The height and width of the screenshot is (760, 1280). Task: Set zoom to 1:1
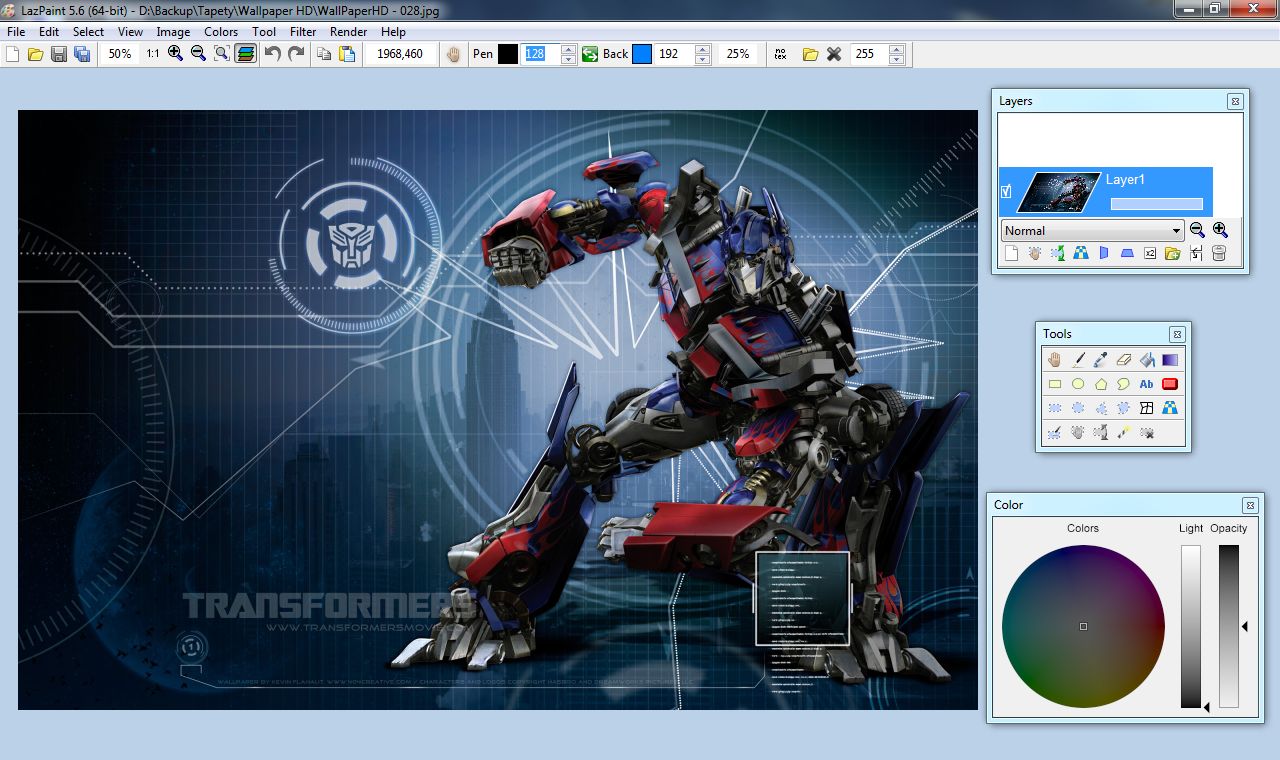pos(152,54)
